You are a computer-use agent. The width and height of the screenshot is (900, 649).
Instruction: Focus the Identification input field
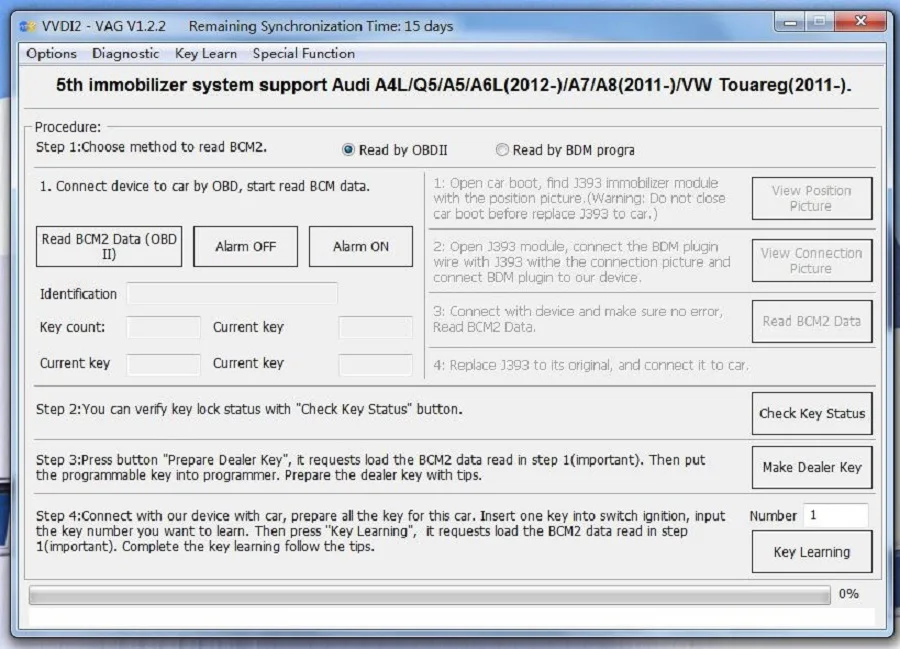tap(232, 294)
